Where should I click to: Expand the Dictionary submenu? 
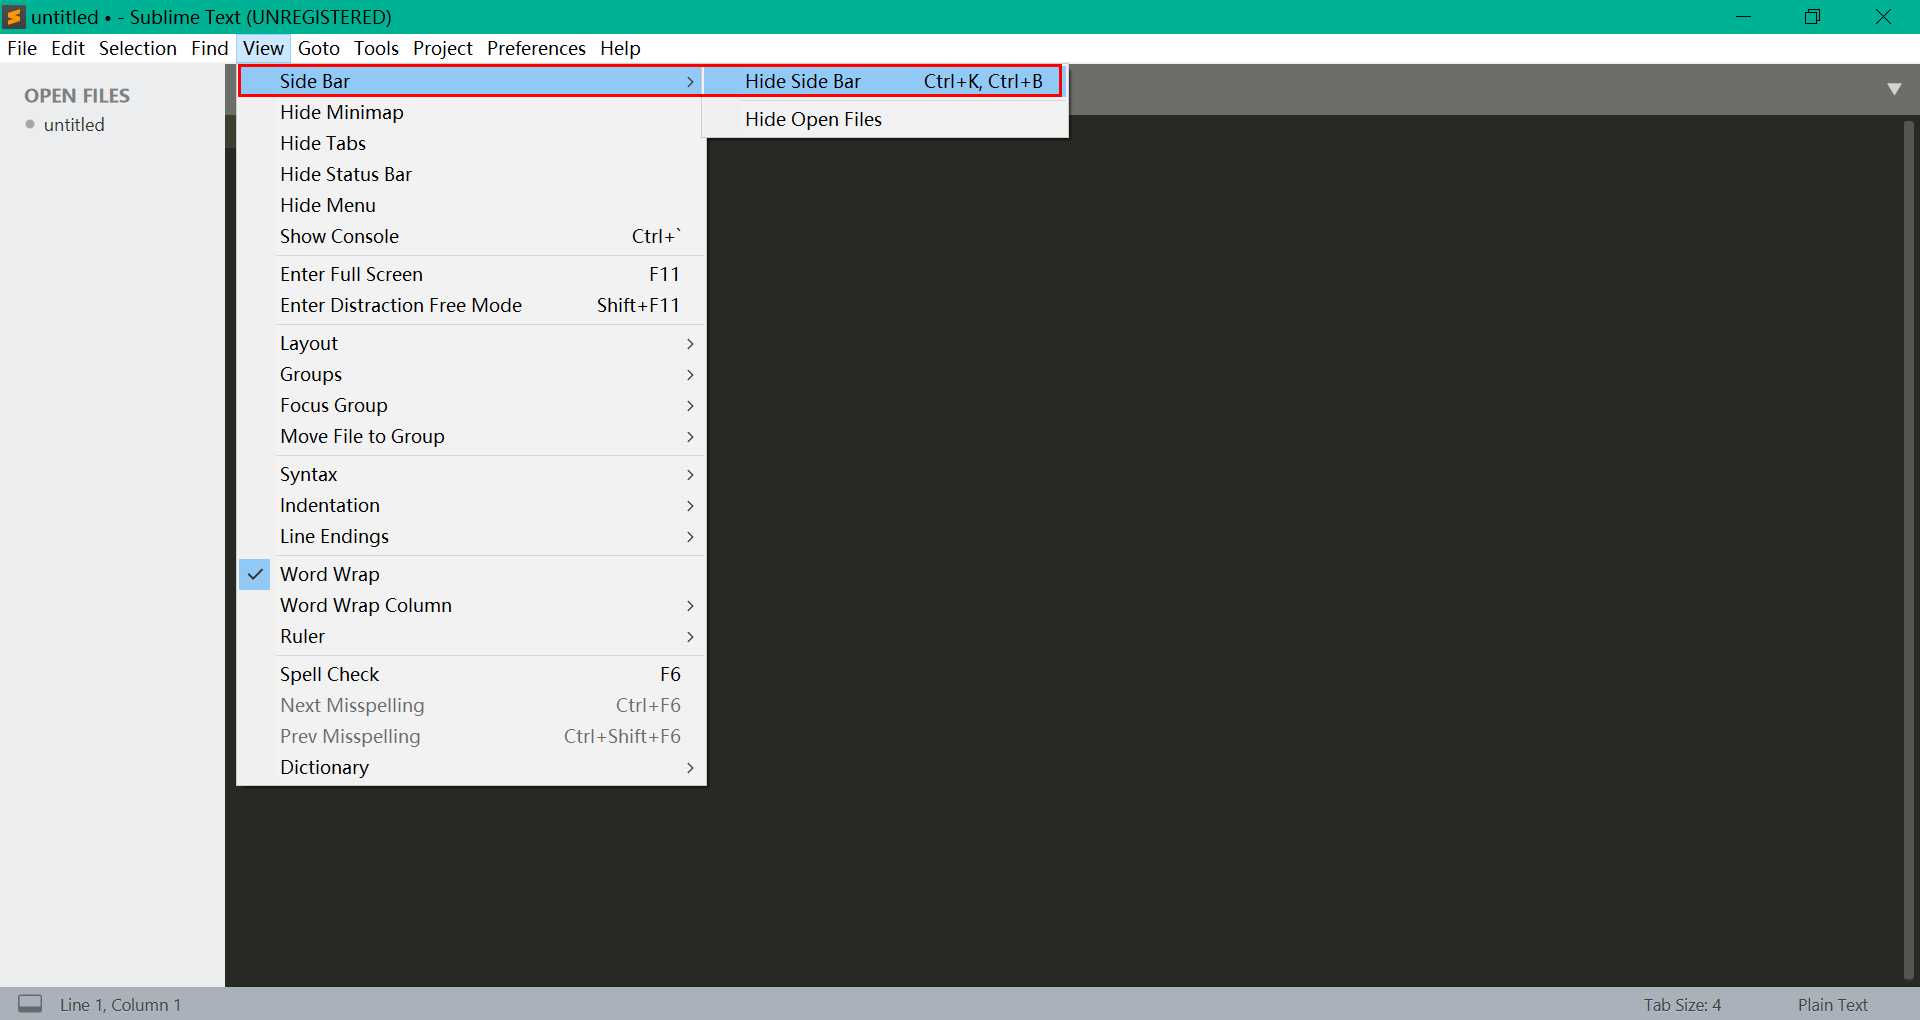(x=471, y=767)
